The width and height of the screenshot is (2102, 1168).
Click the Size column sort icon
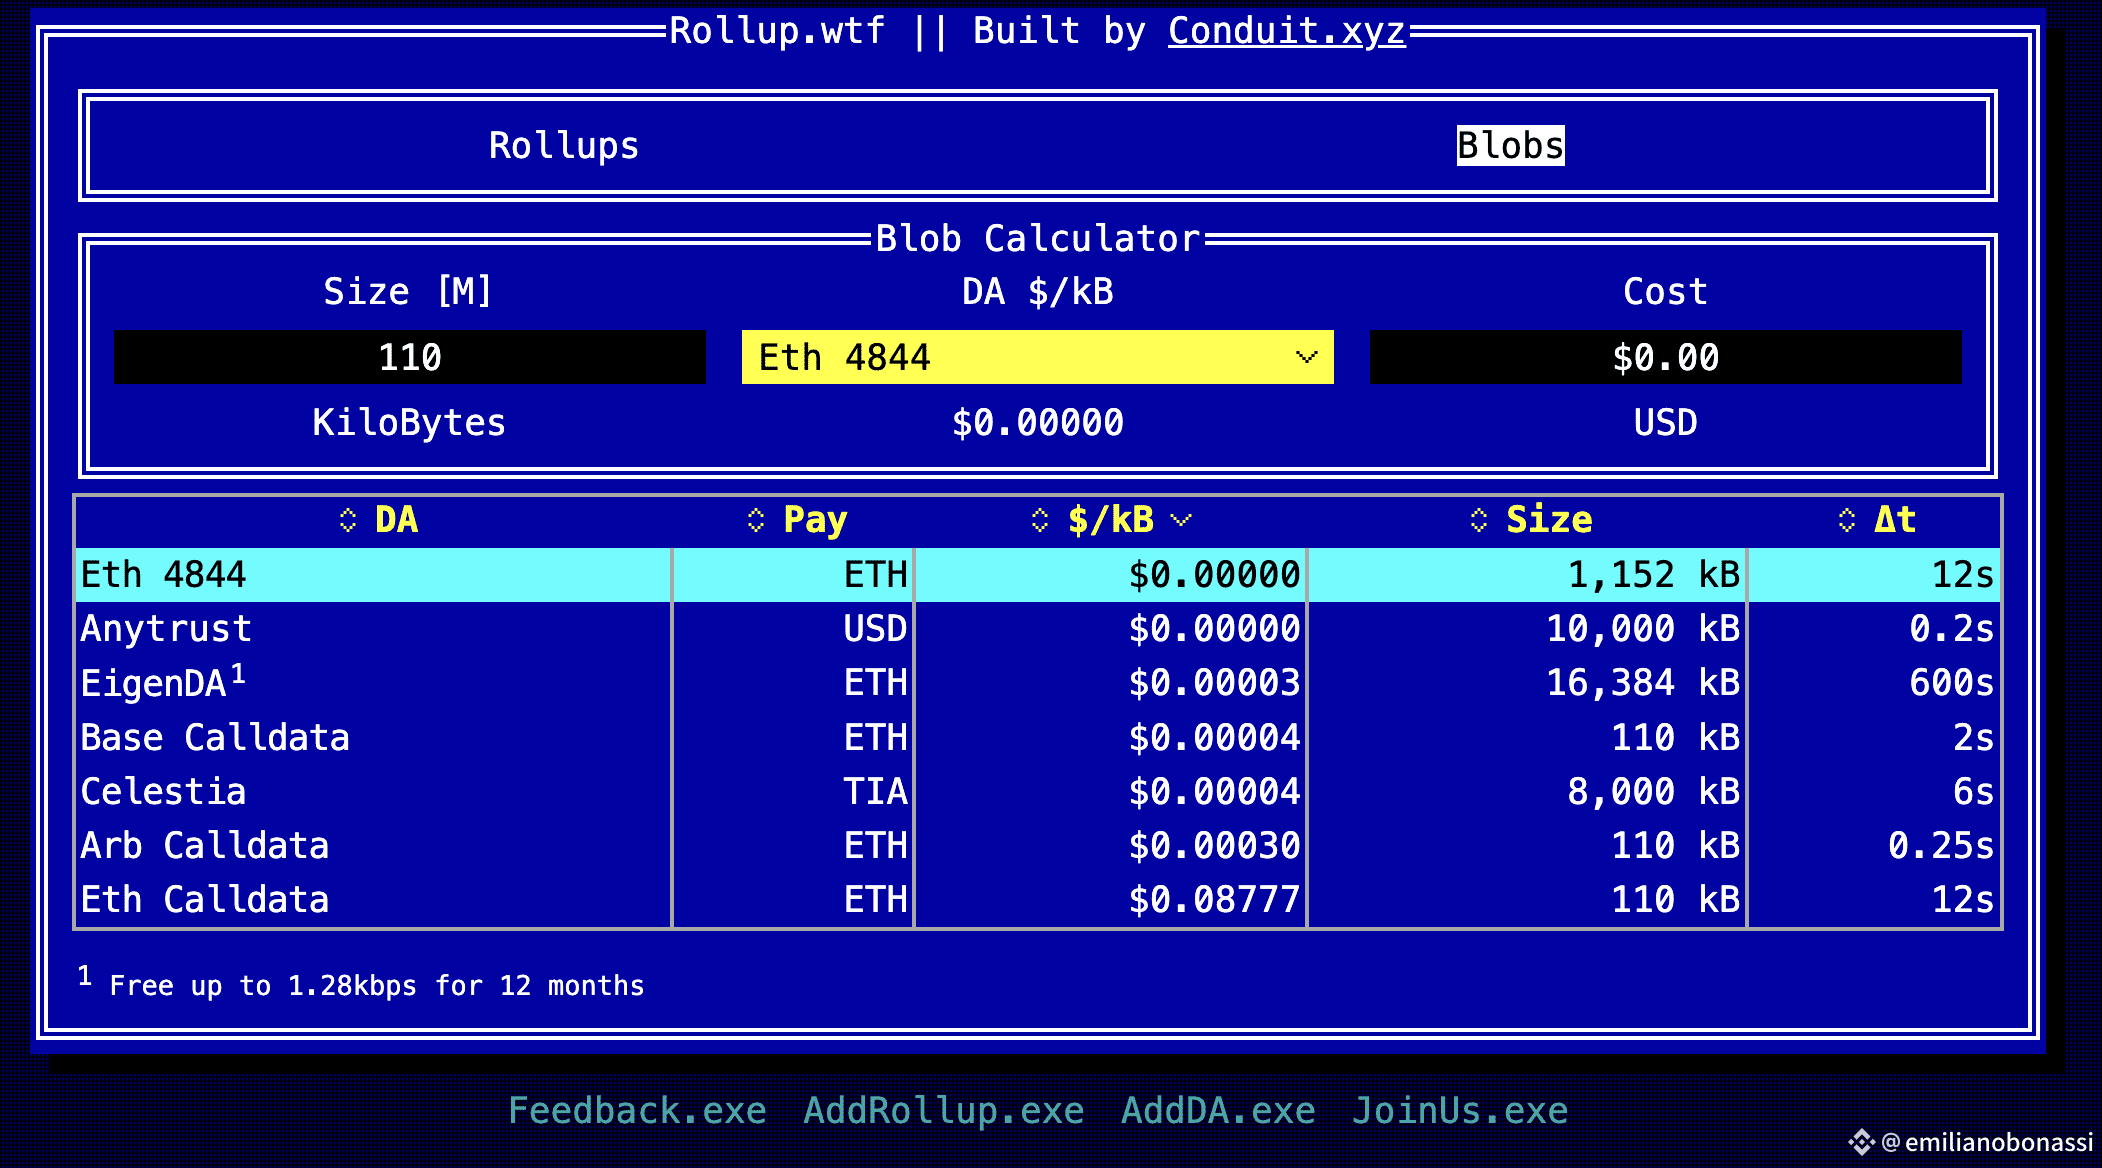(1479, 520)
